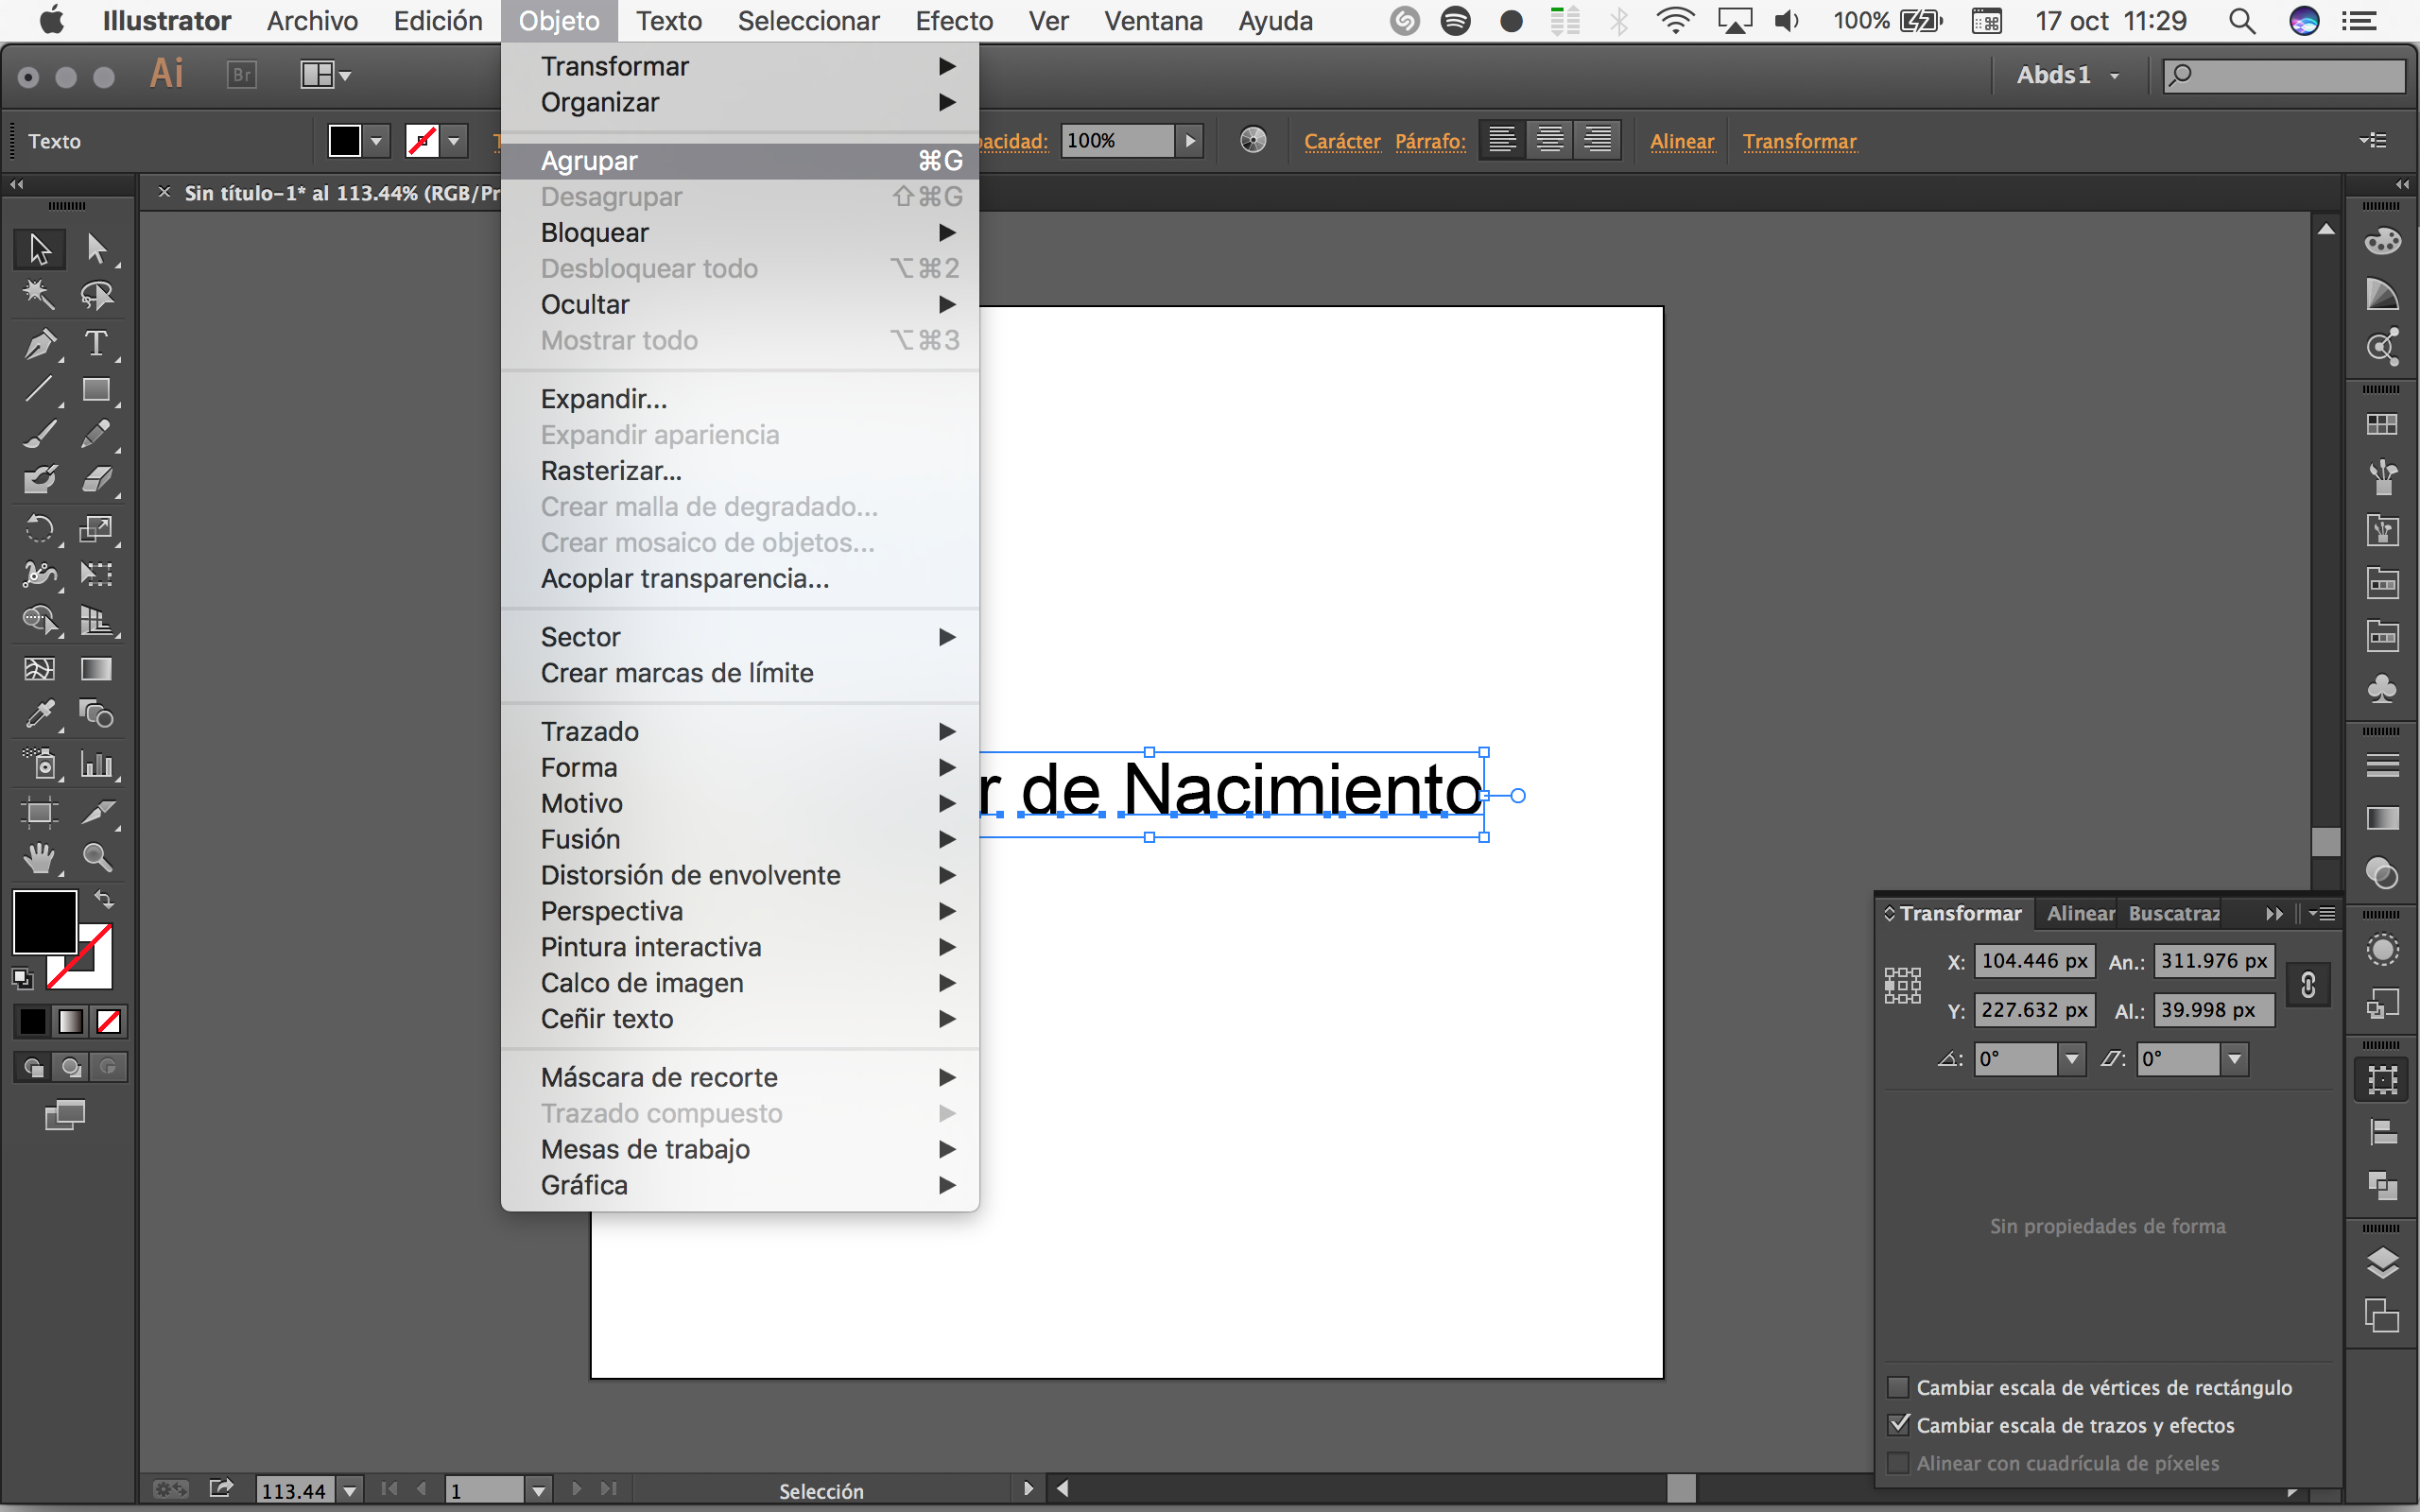Image resolution: width=2420 pixels, height=1512 pixels.
Task: Enable Cambiar escala de vértices de rectángulo
Action: (1897, 1387)
